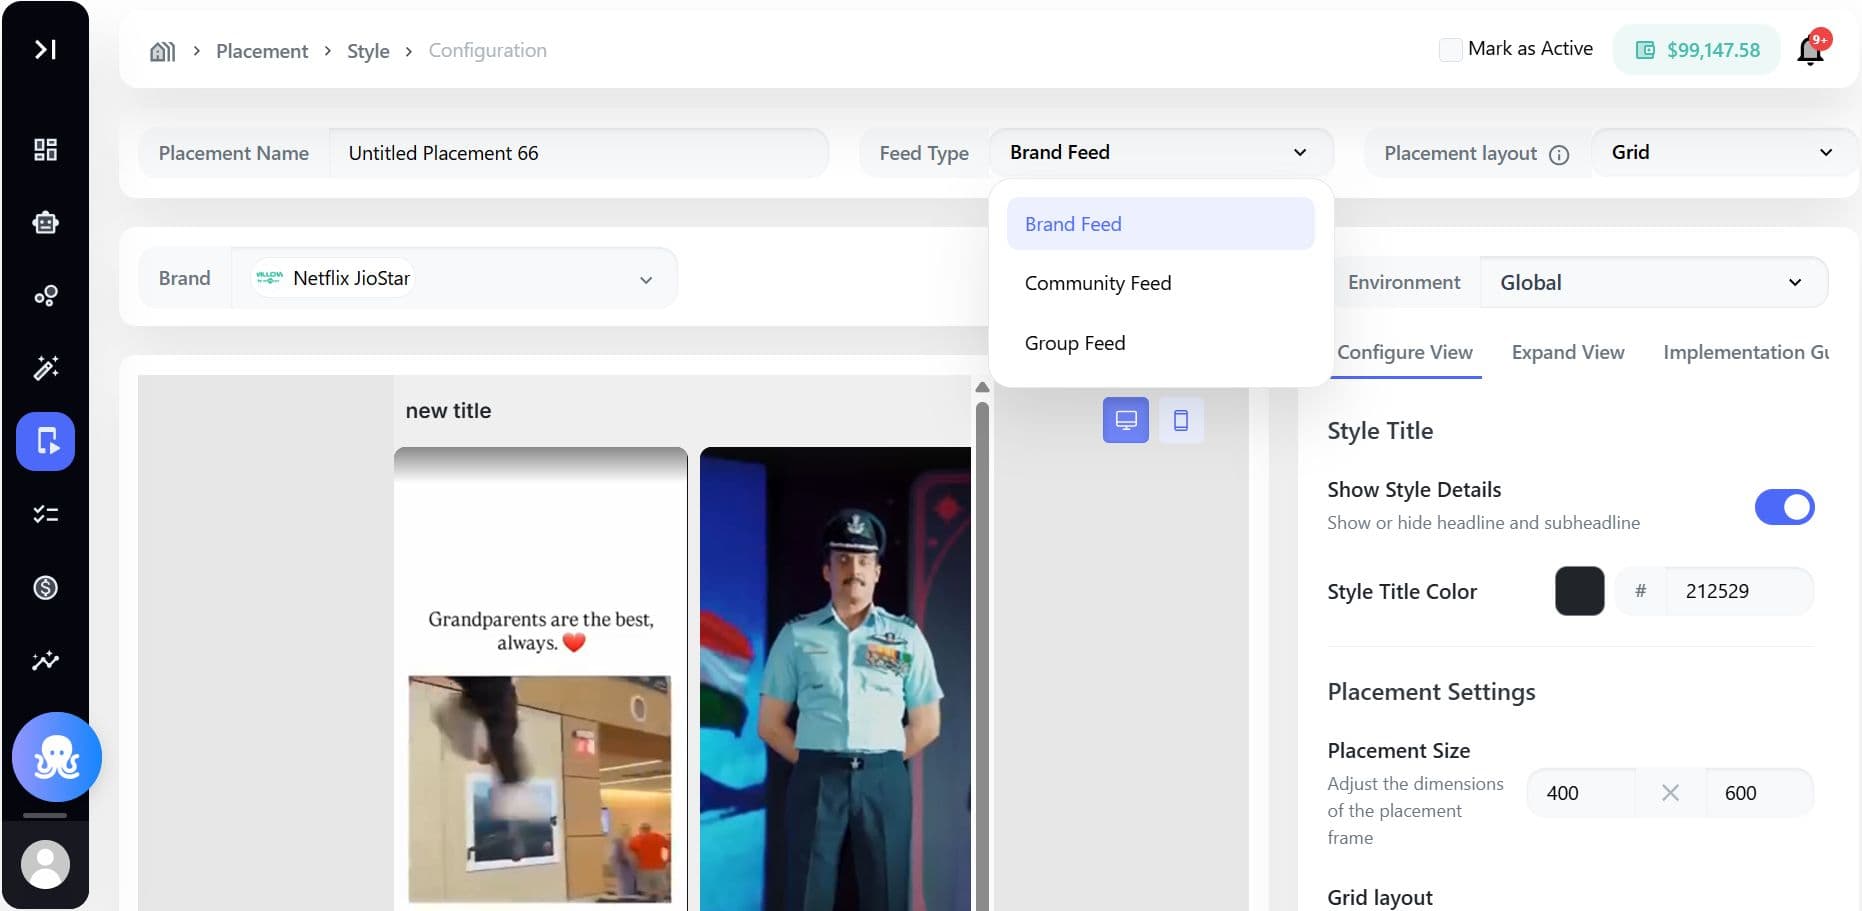This screenshot has height=911, width=1862.
Task: Click the notification bell icon
Action: 1810,50
